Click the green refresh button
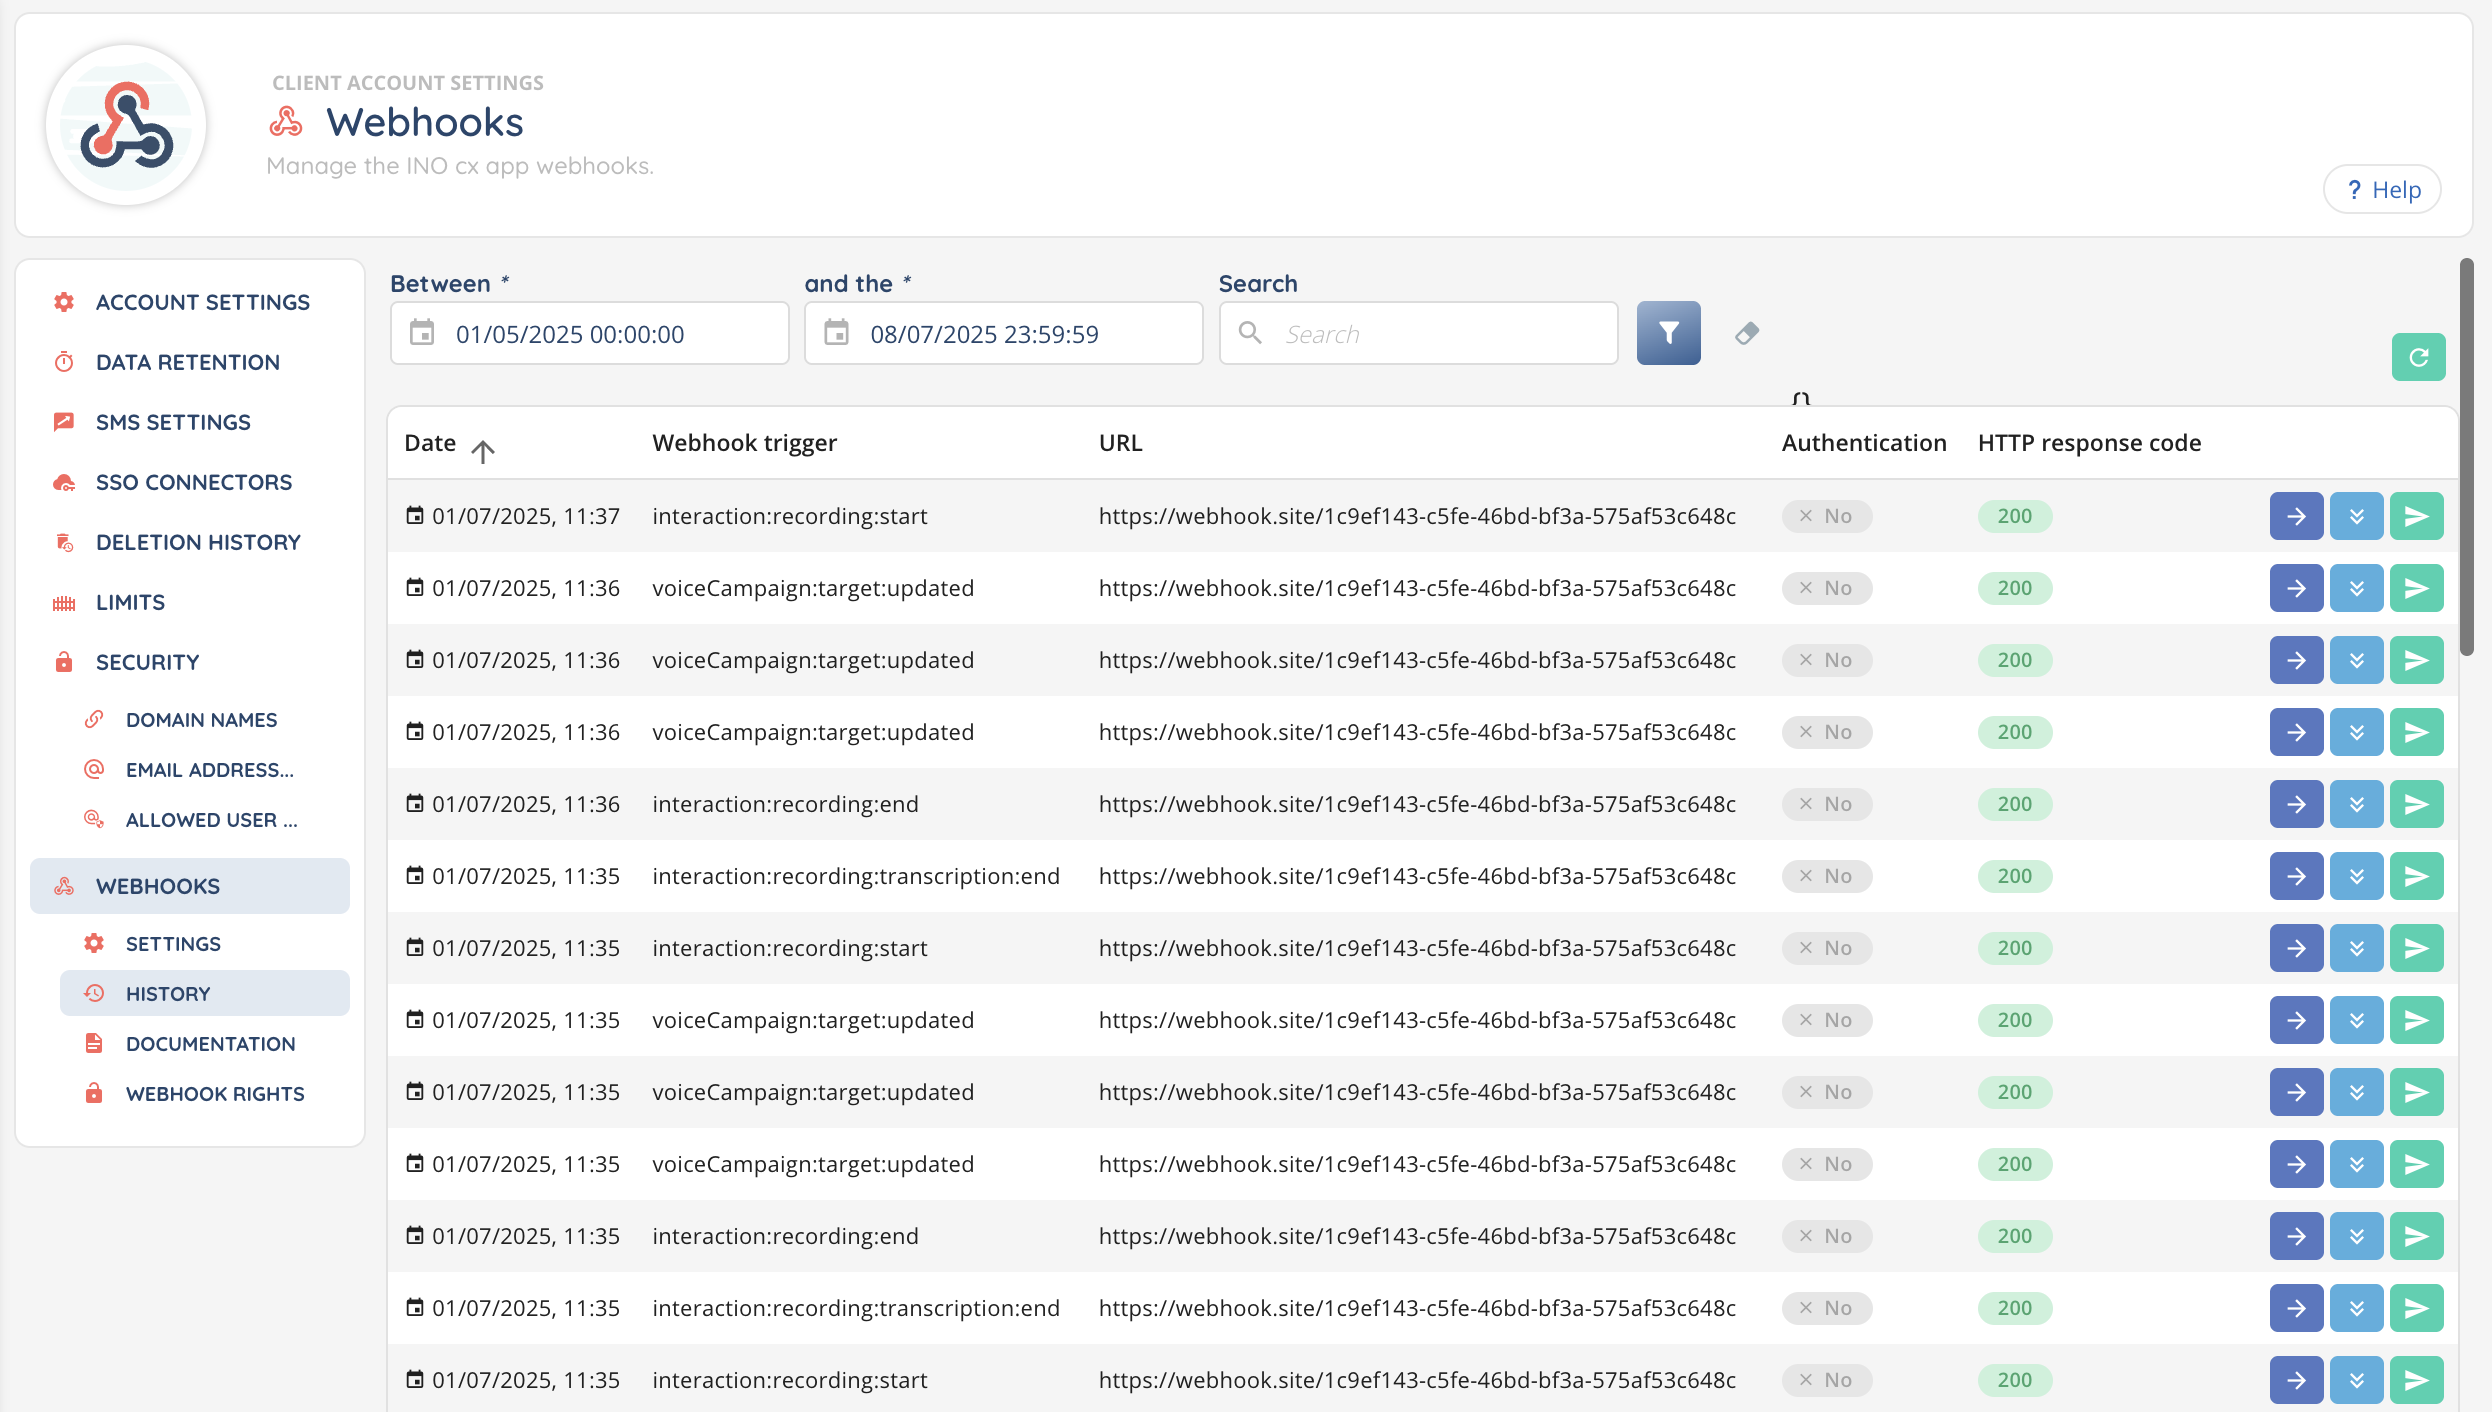2492x1412 pixels. pos(2418,357)
